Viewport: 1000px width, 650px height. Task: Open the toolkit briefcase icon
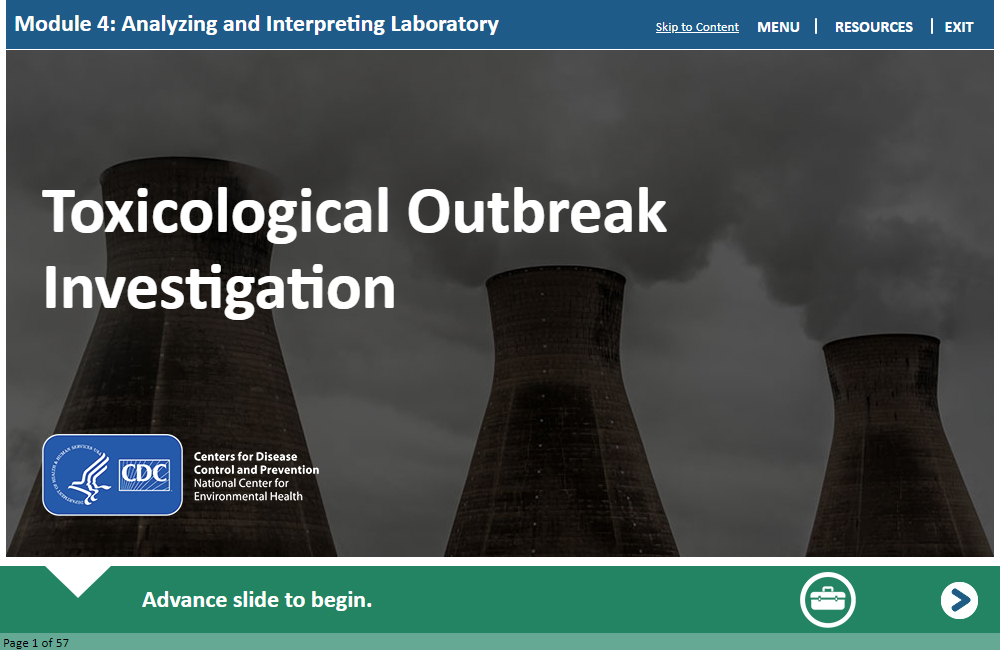pyautogui.click(x=828, y=600)
